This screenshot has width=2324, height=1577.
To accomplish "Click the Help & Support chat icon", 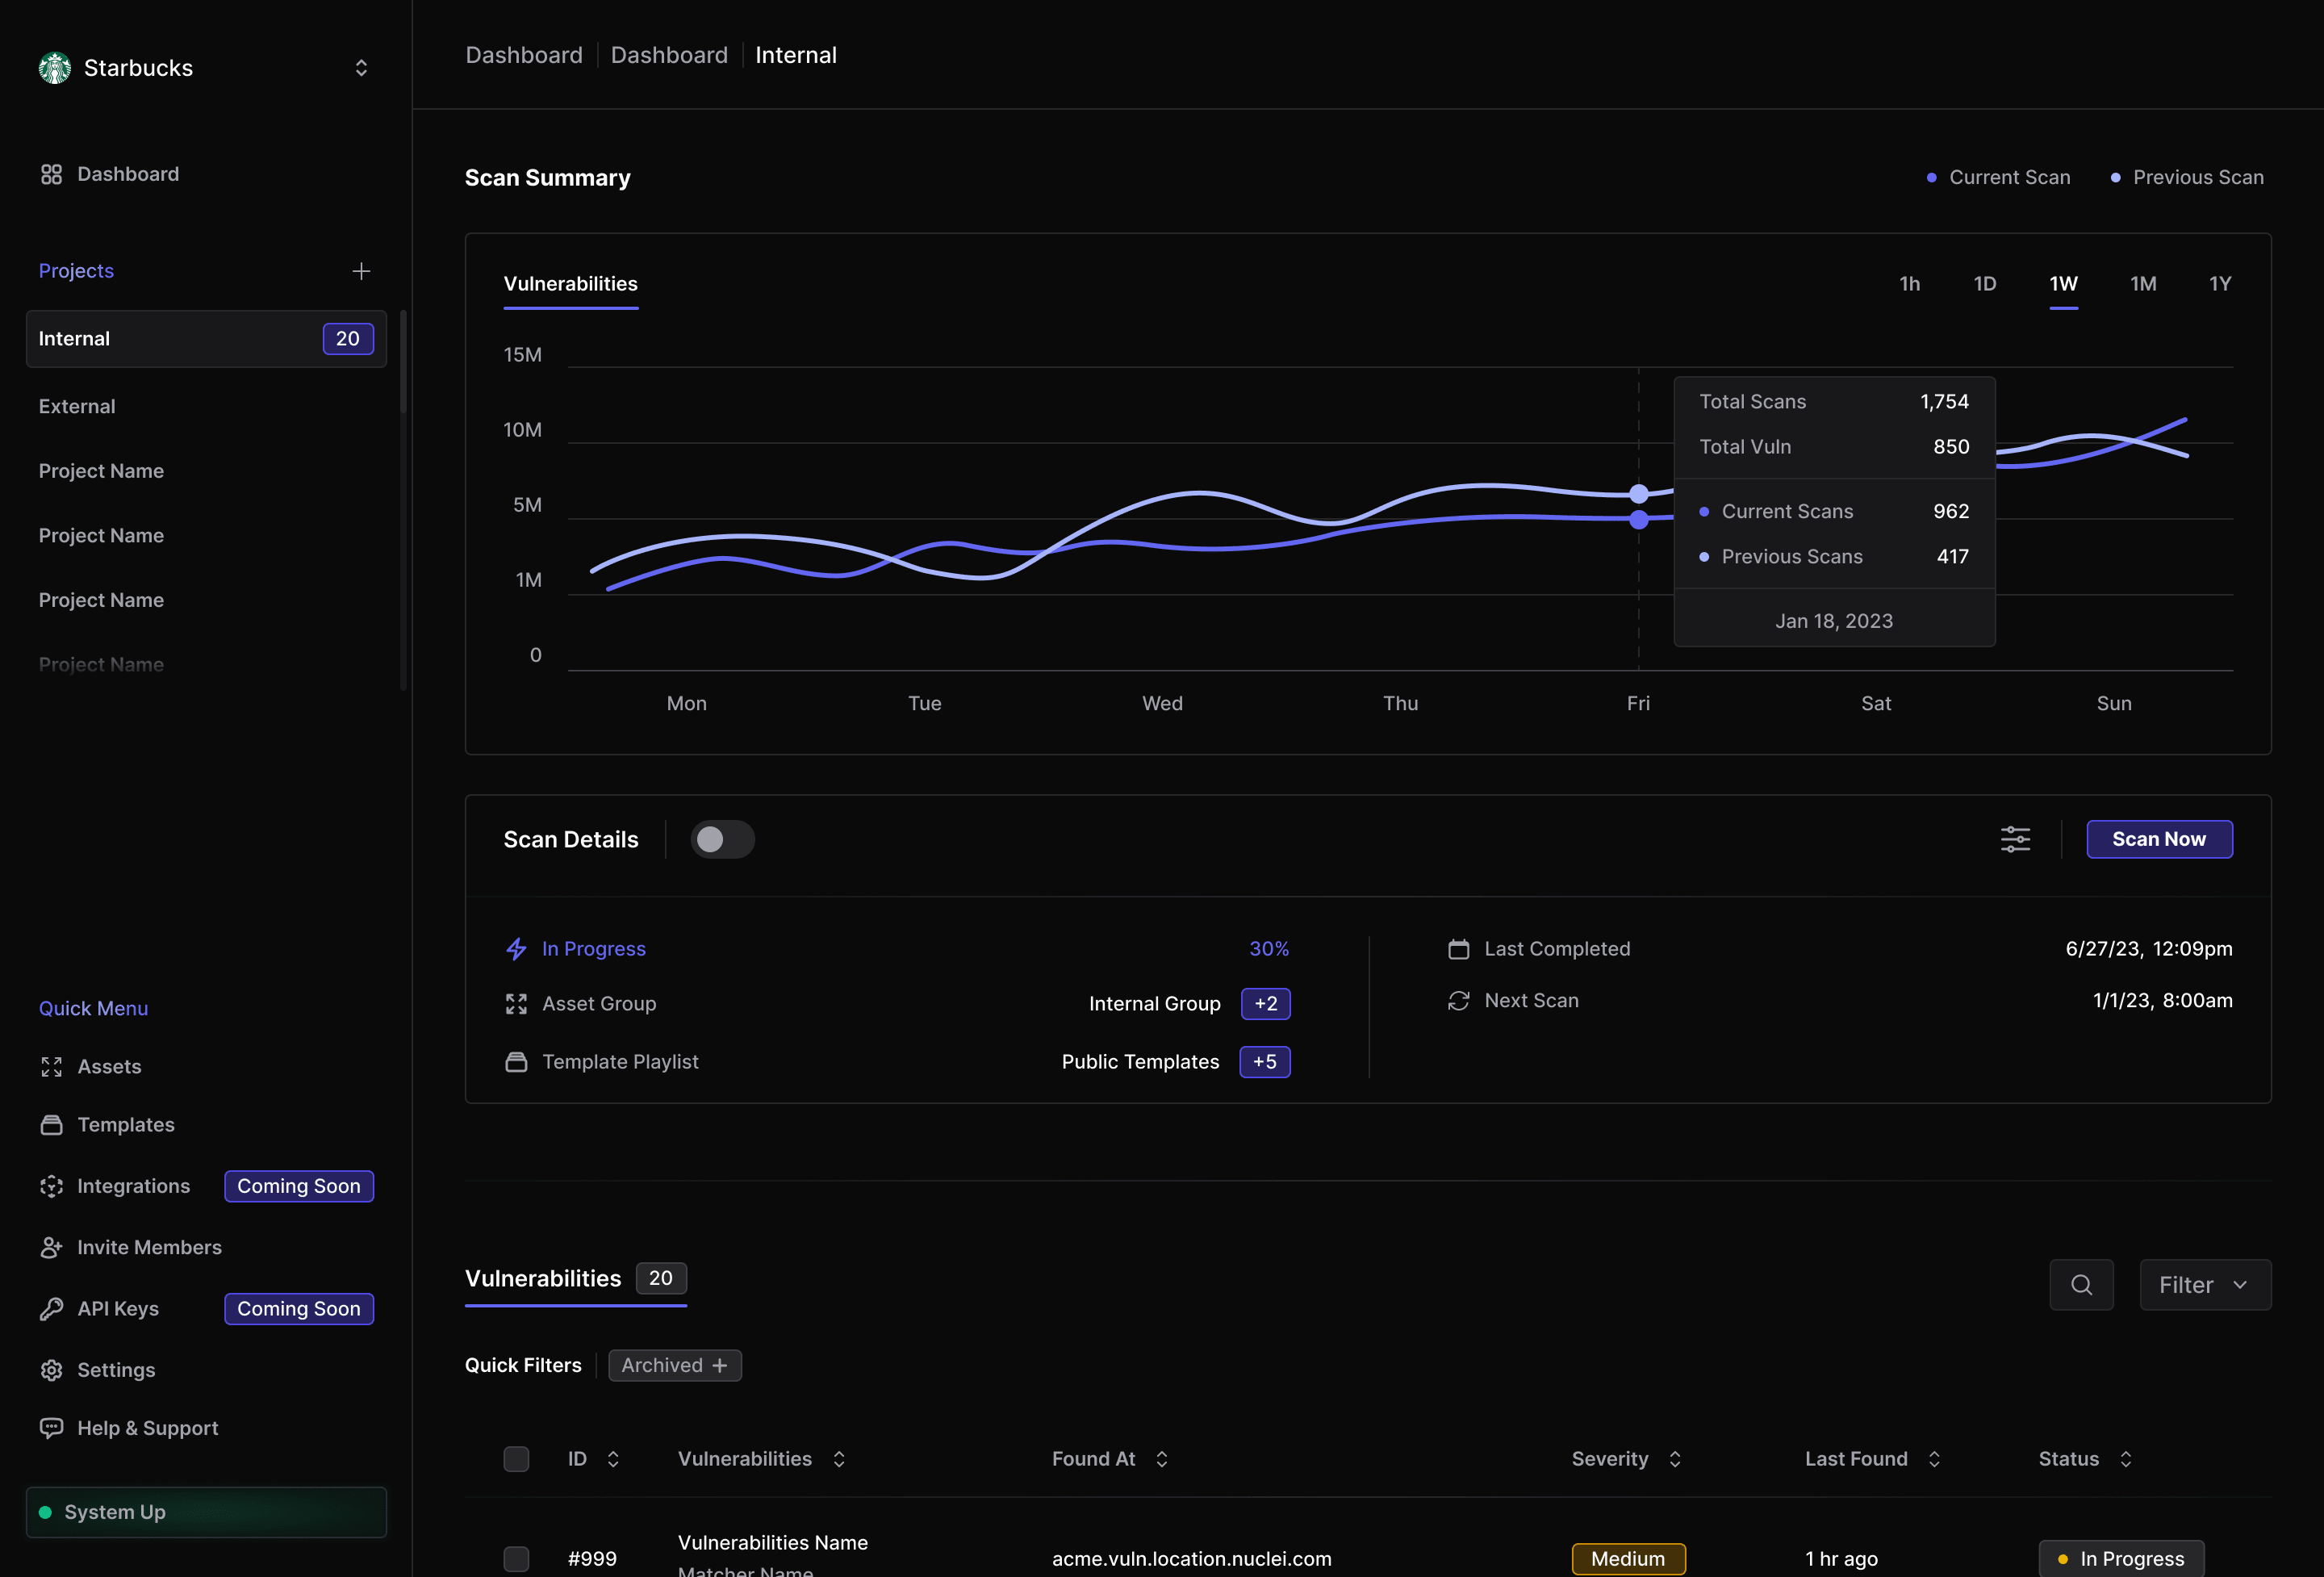I will pos(51,1428).
